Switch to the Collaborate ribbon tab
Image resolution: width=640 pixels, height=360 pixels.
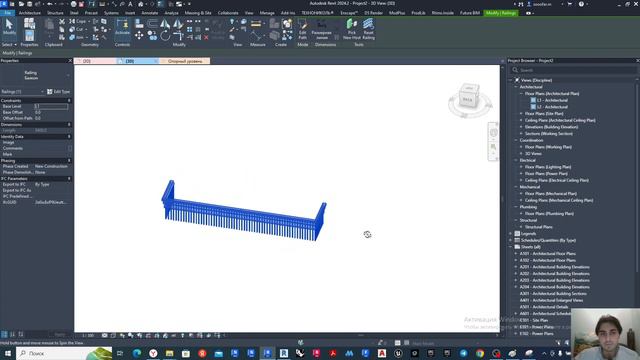pos(228,13)
